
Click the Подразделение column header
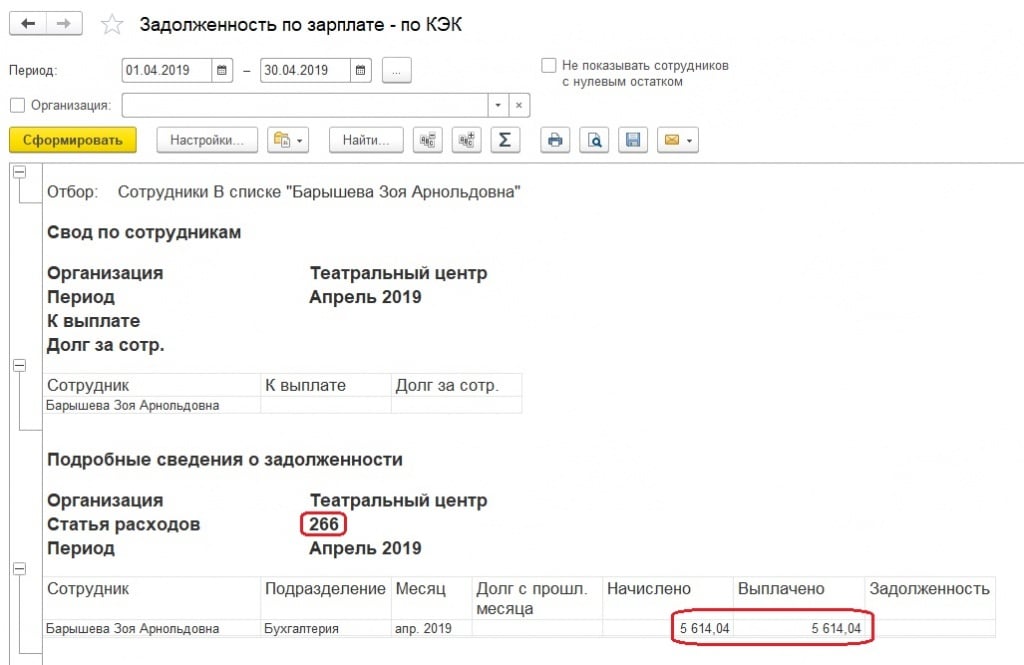coord(326,598)
